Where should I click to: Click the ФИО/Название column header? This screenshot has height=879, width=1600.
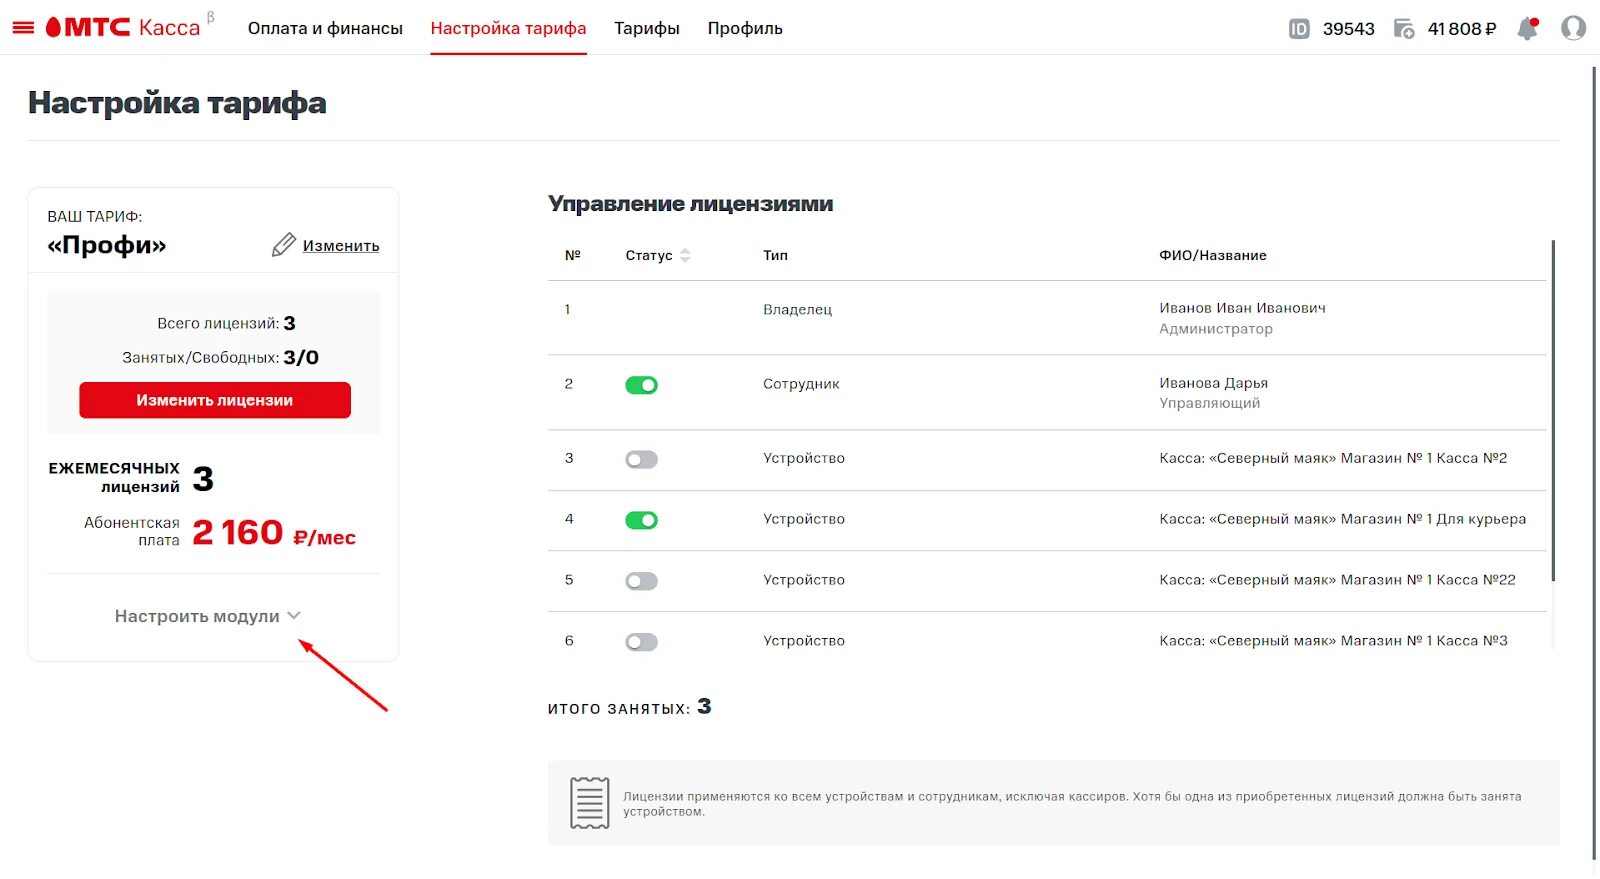(1213, 256)
